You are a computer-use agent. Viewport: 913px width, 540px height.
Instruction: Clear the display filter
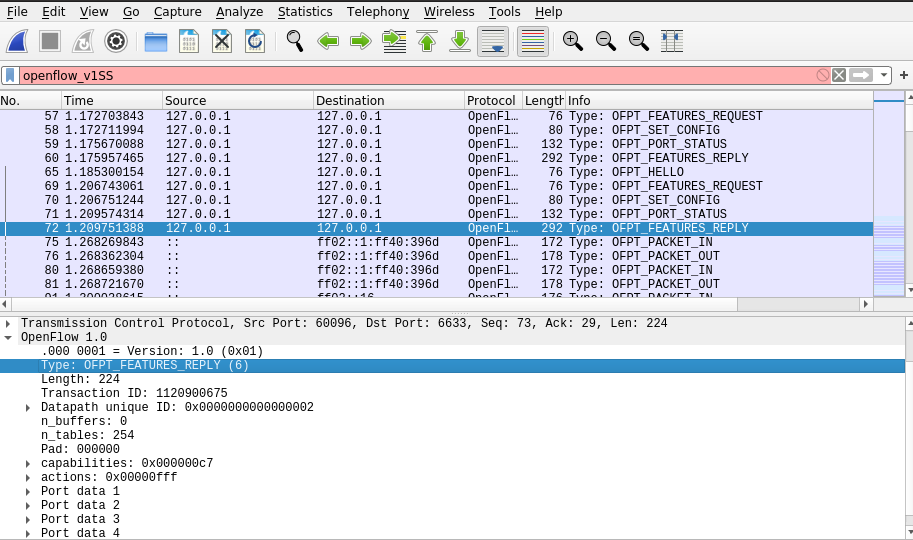click(838, 75)
